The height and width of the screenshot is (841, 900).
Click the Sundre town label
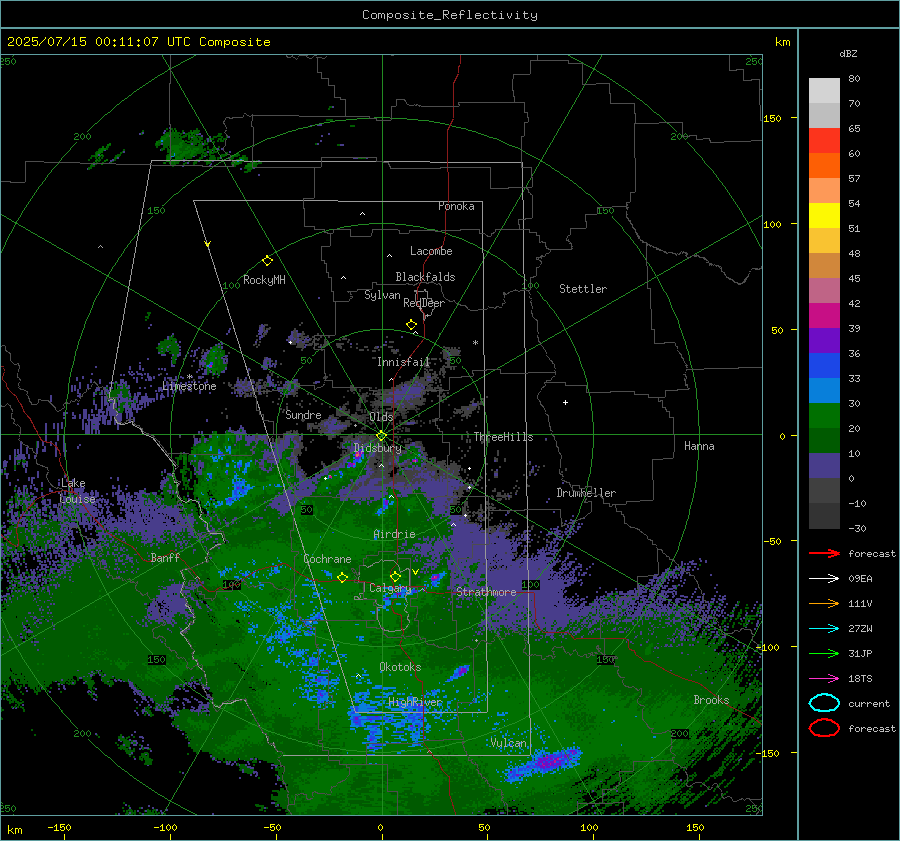[x=303, y=415]
